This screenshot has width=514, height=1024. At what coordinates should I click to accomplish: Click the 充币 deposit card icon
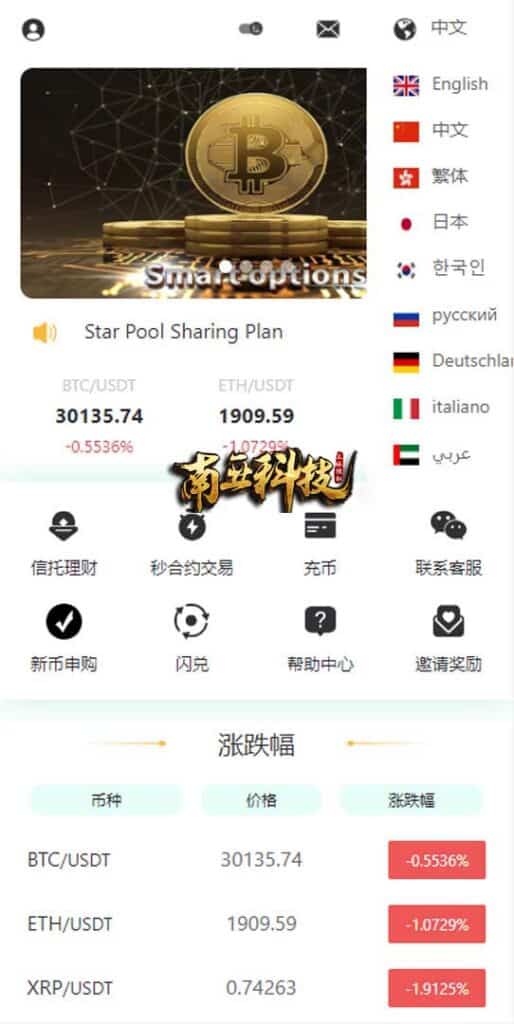click(x=320, y=525)
